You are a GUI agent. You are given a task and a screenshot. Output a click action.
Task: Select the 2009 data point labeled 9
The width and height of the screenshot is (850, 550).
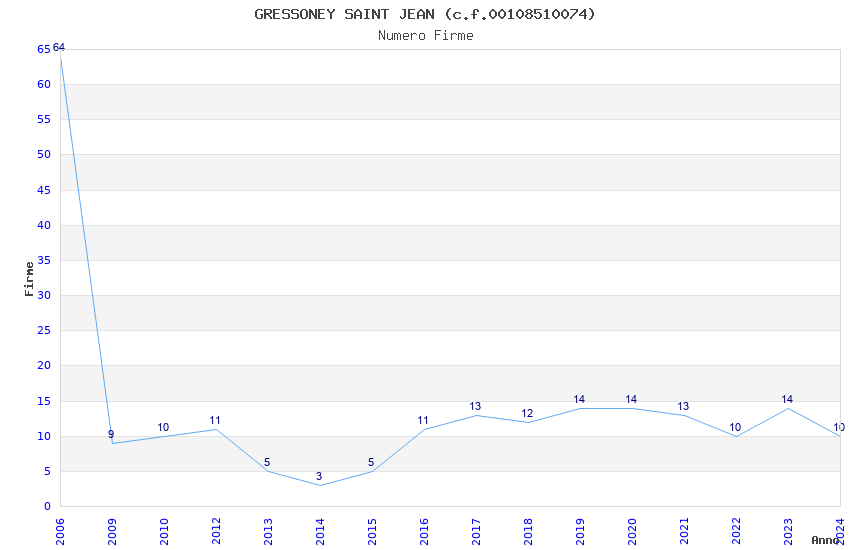pos(112,443)
